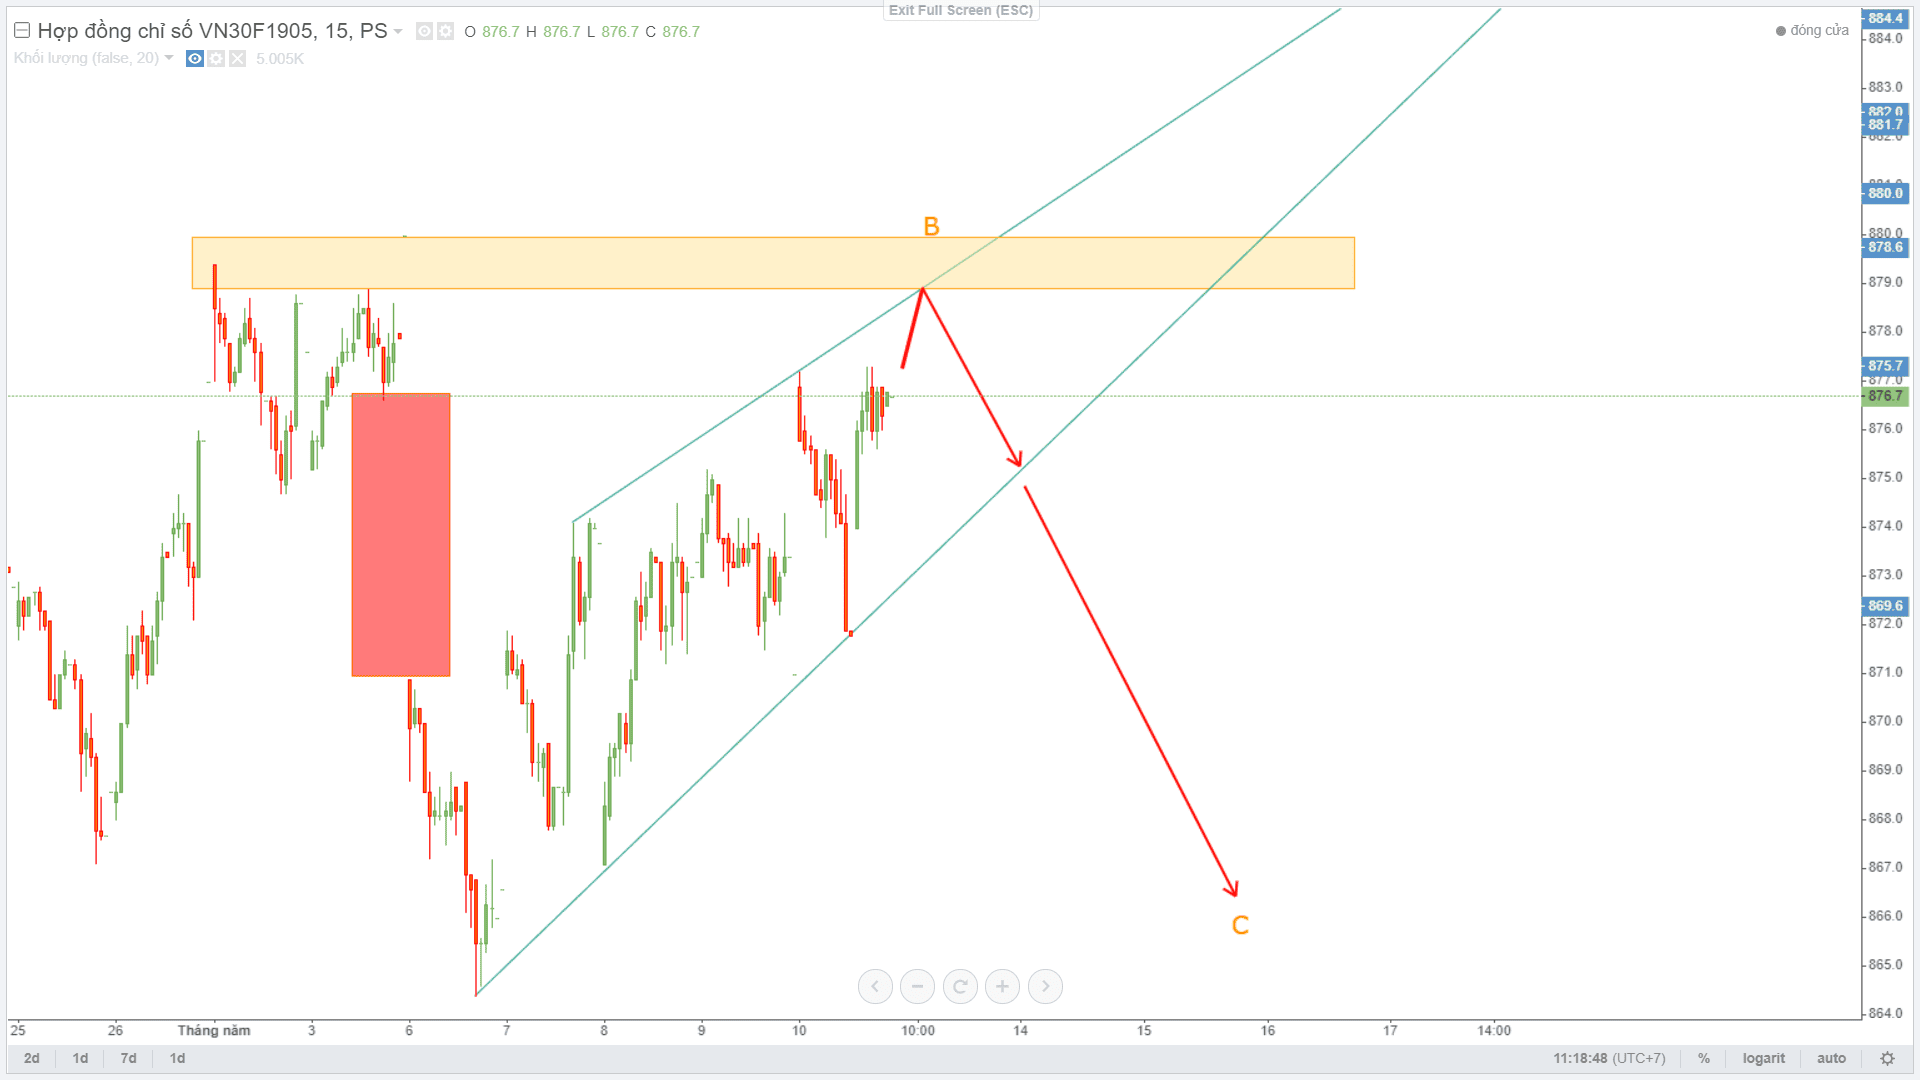Viewport: 1920px width, 1080px height.
Task: Toggle percent scale mode
Action: [1704, 1058]
